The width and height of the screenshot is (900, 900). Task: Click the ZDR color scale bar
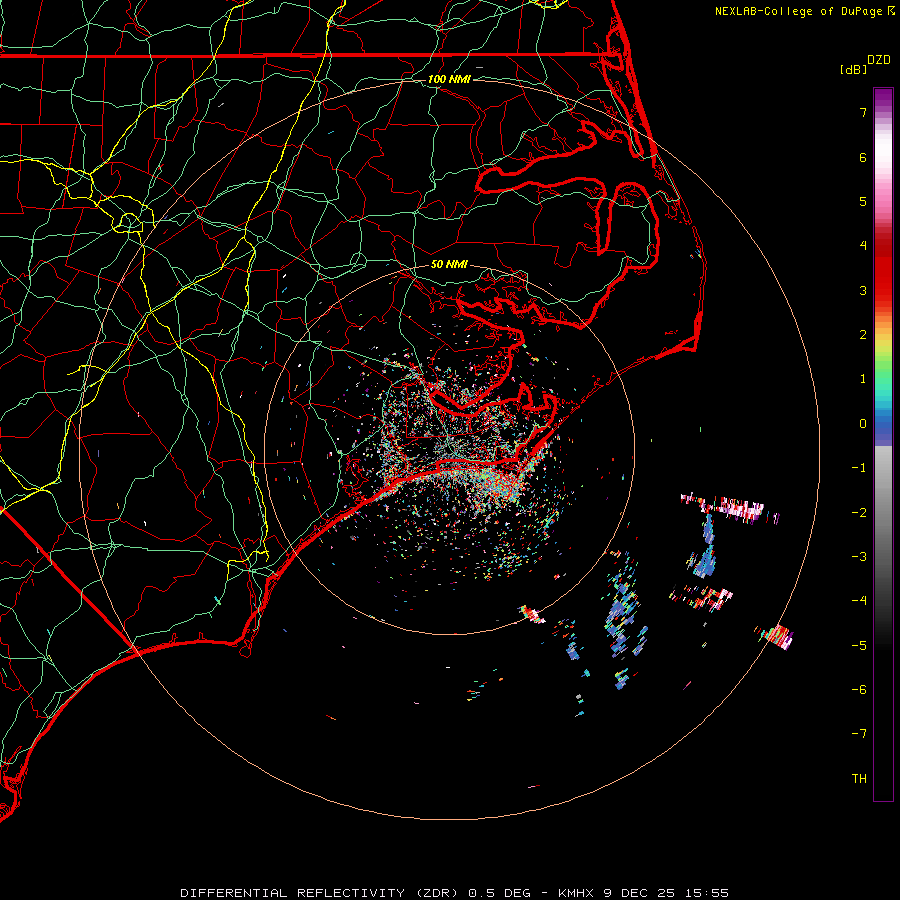point(883,444)
